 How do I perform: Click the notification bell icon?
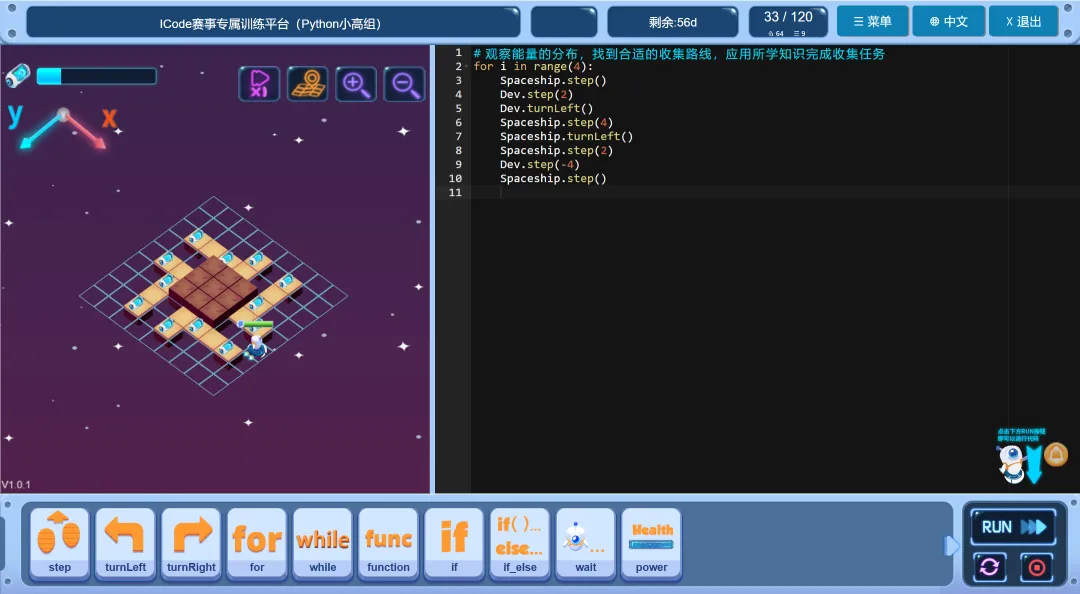[1056, 455]
